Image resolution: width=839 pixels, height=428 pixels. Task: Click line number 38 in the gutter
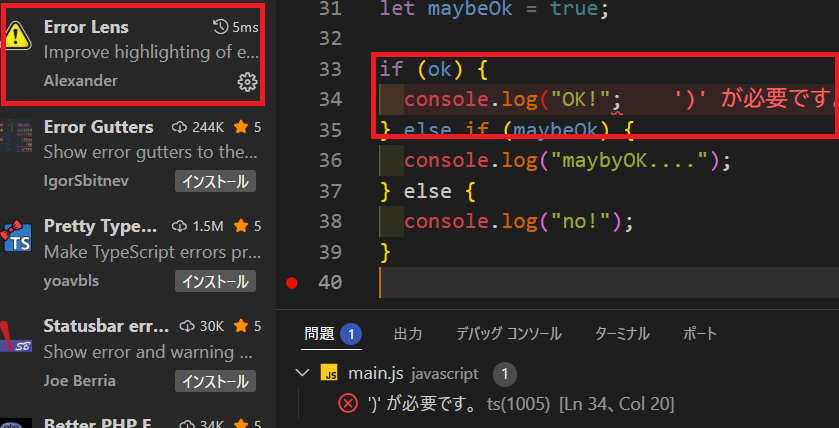point(330,221)
